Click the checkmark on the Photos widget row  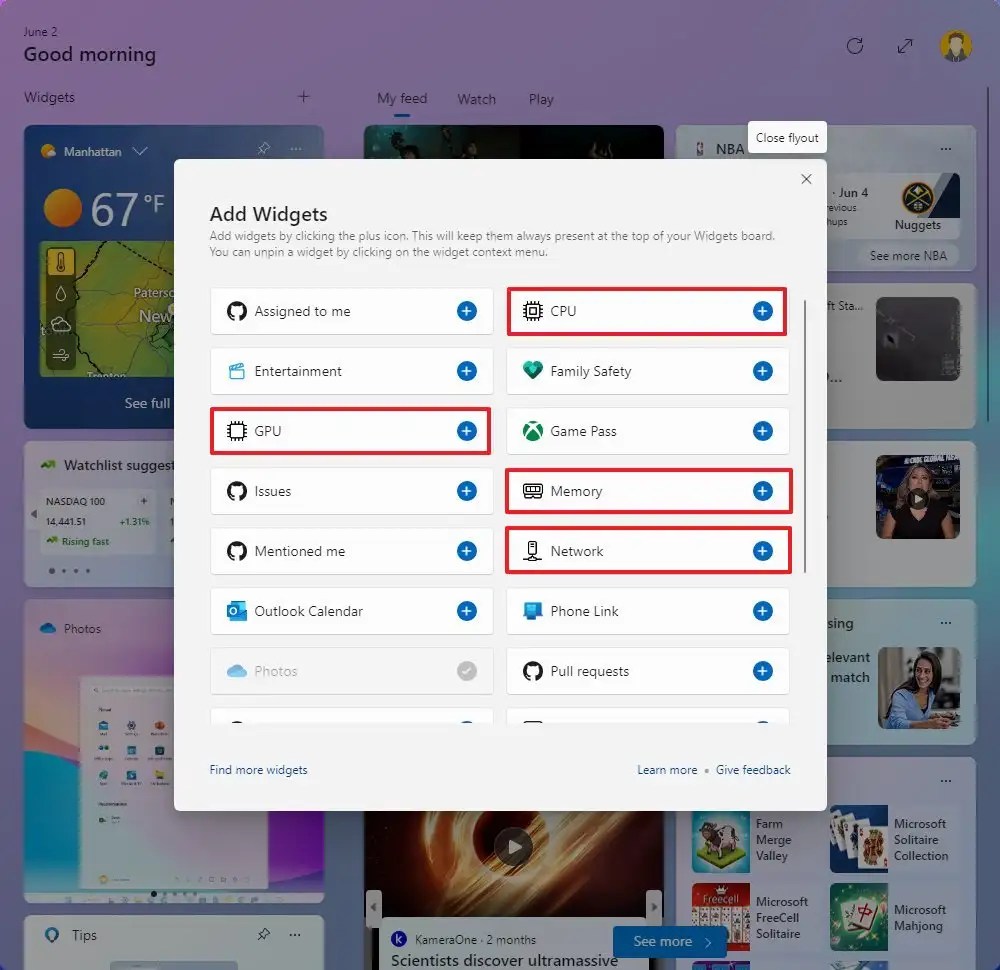click(x=466, y=671)
